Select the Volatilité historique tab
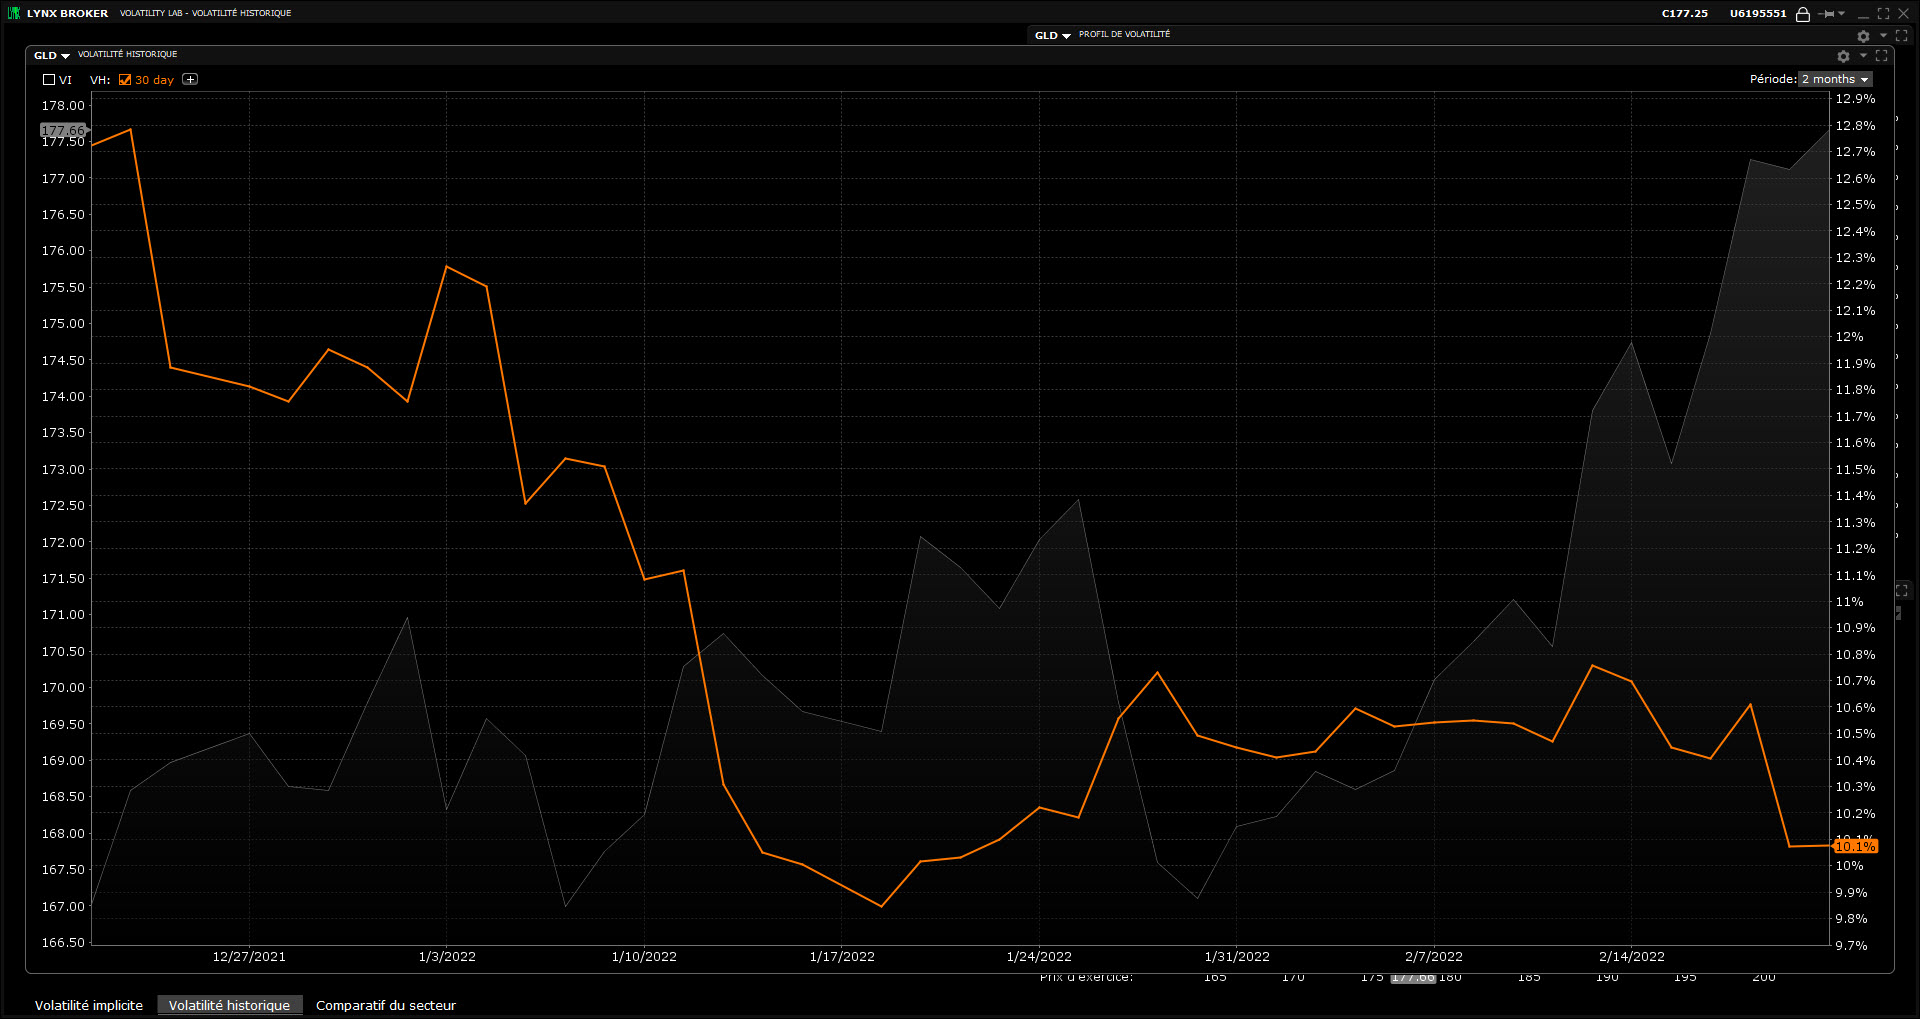This screenshot has height=1019, width=1920. pyautogui.click(x=229, y=1005)
